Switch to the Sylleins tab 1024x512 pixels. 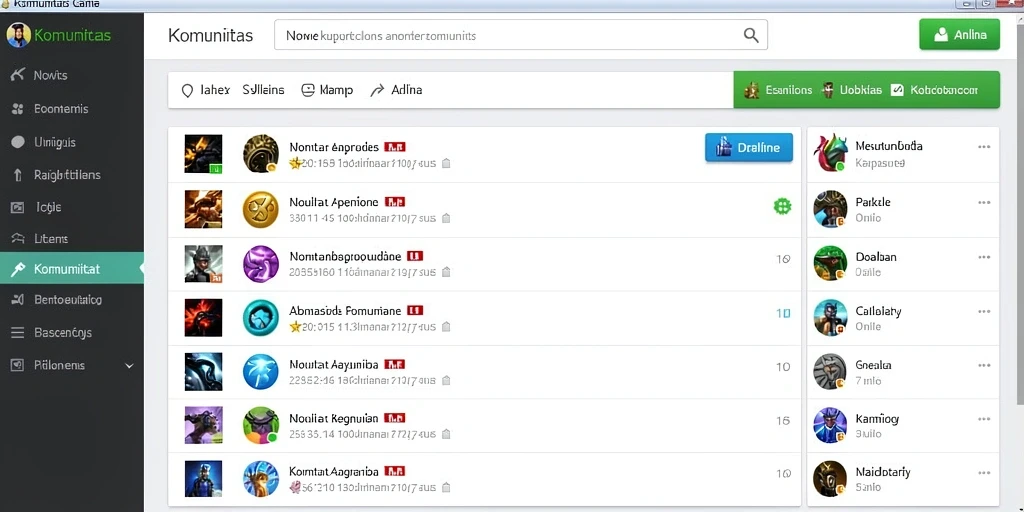(263, 90)
